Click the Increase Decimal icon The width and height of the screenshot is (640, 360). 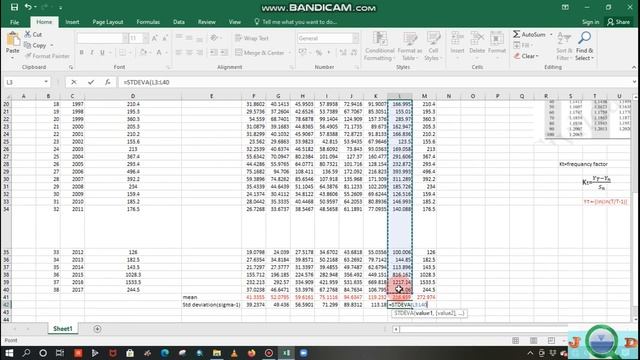click(343, 52)
